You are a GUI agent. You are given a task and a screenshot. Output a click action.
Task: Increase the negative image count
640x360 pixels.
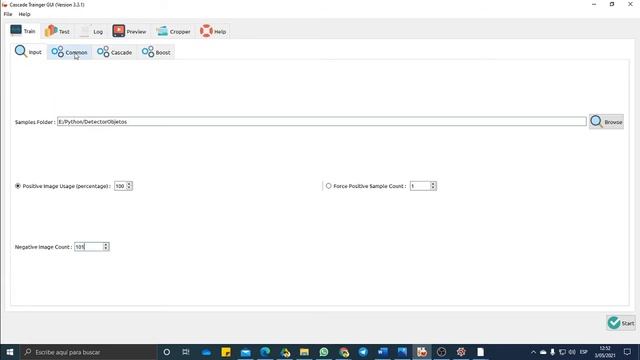pos(106,244)
